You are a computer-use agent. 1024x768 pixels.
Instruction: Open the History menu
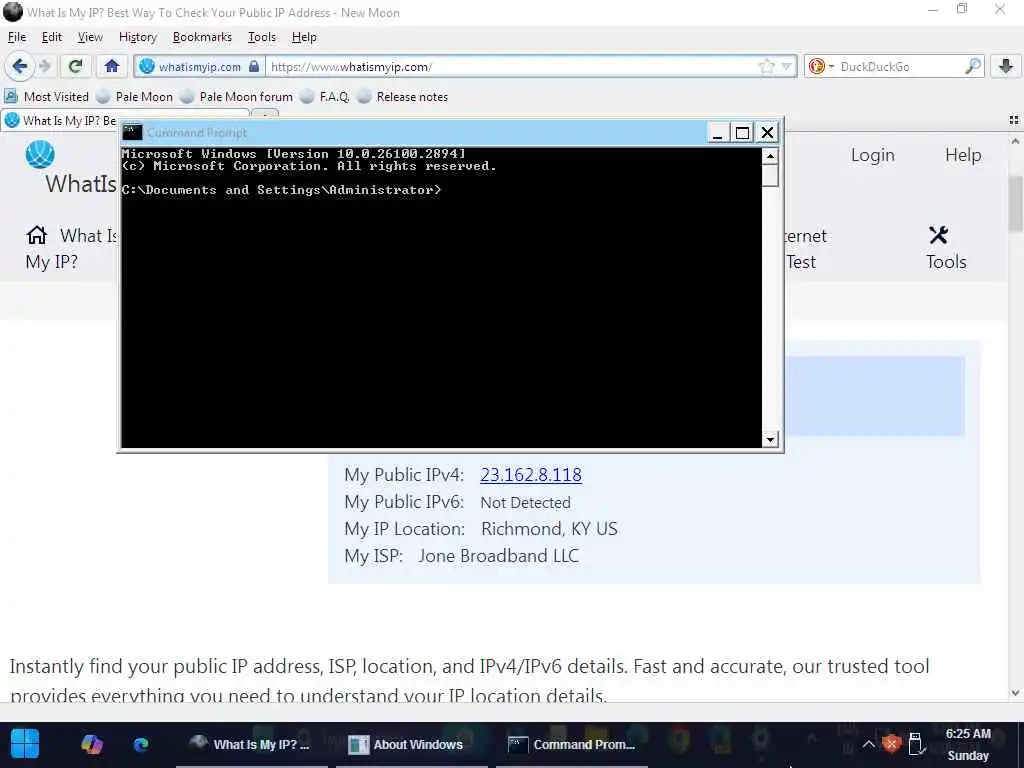point(138,37)
